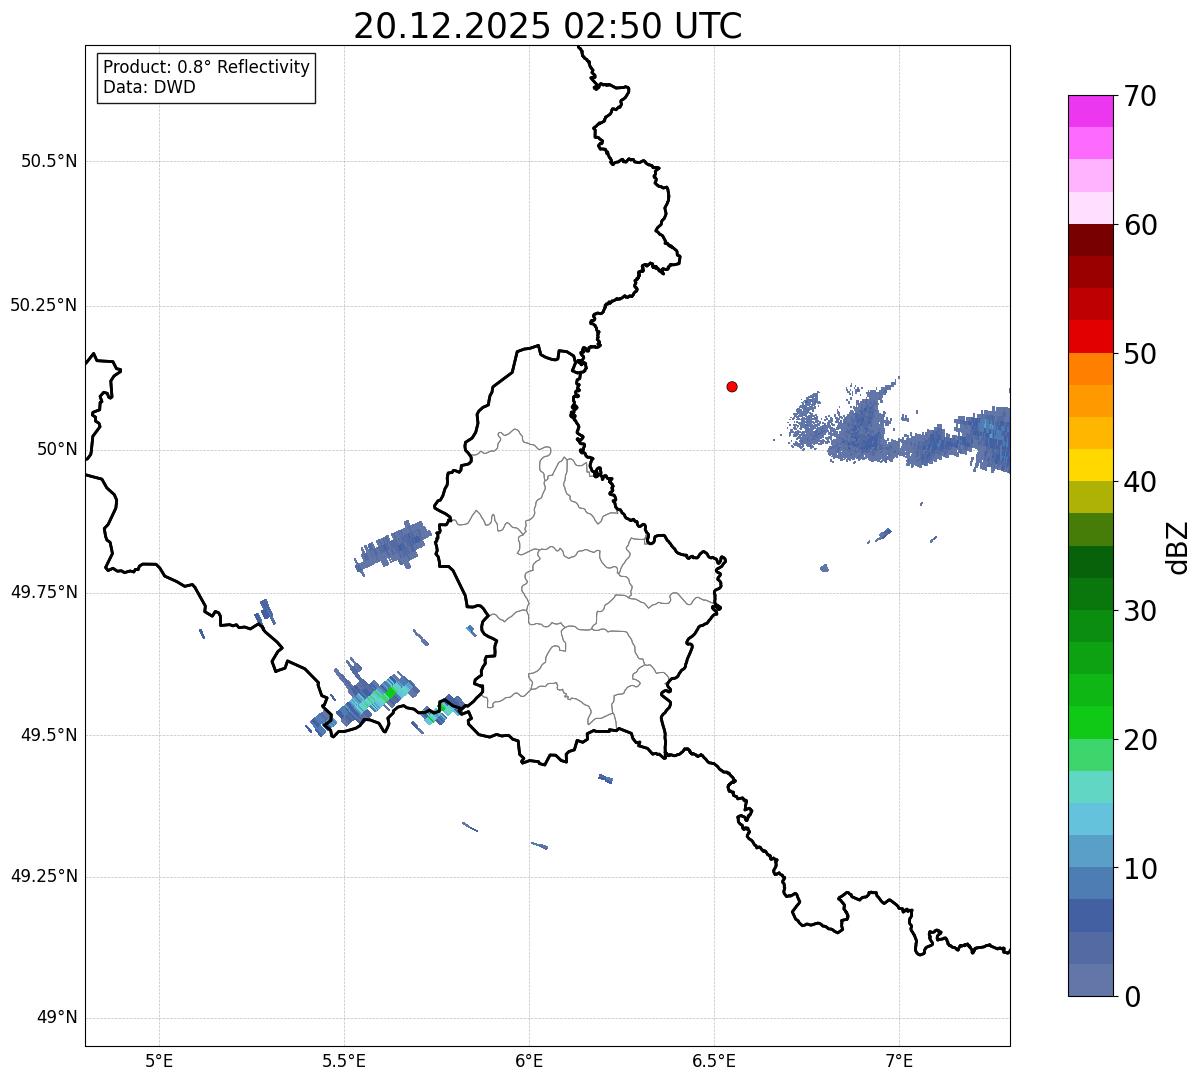Click the 50.5°N latitude label
1202x1081 pixels.
pyautogui.click(x=49, y=161)
